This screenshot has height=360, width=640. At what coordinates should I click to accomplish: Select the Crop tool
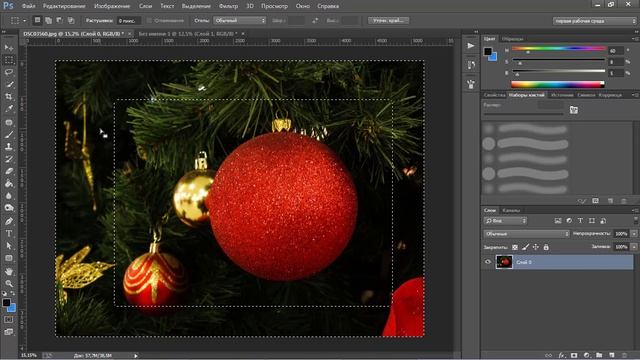9,97
